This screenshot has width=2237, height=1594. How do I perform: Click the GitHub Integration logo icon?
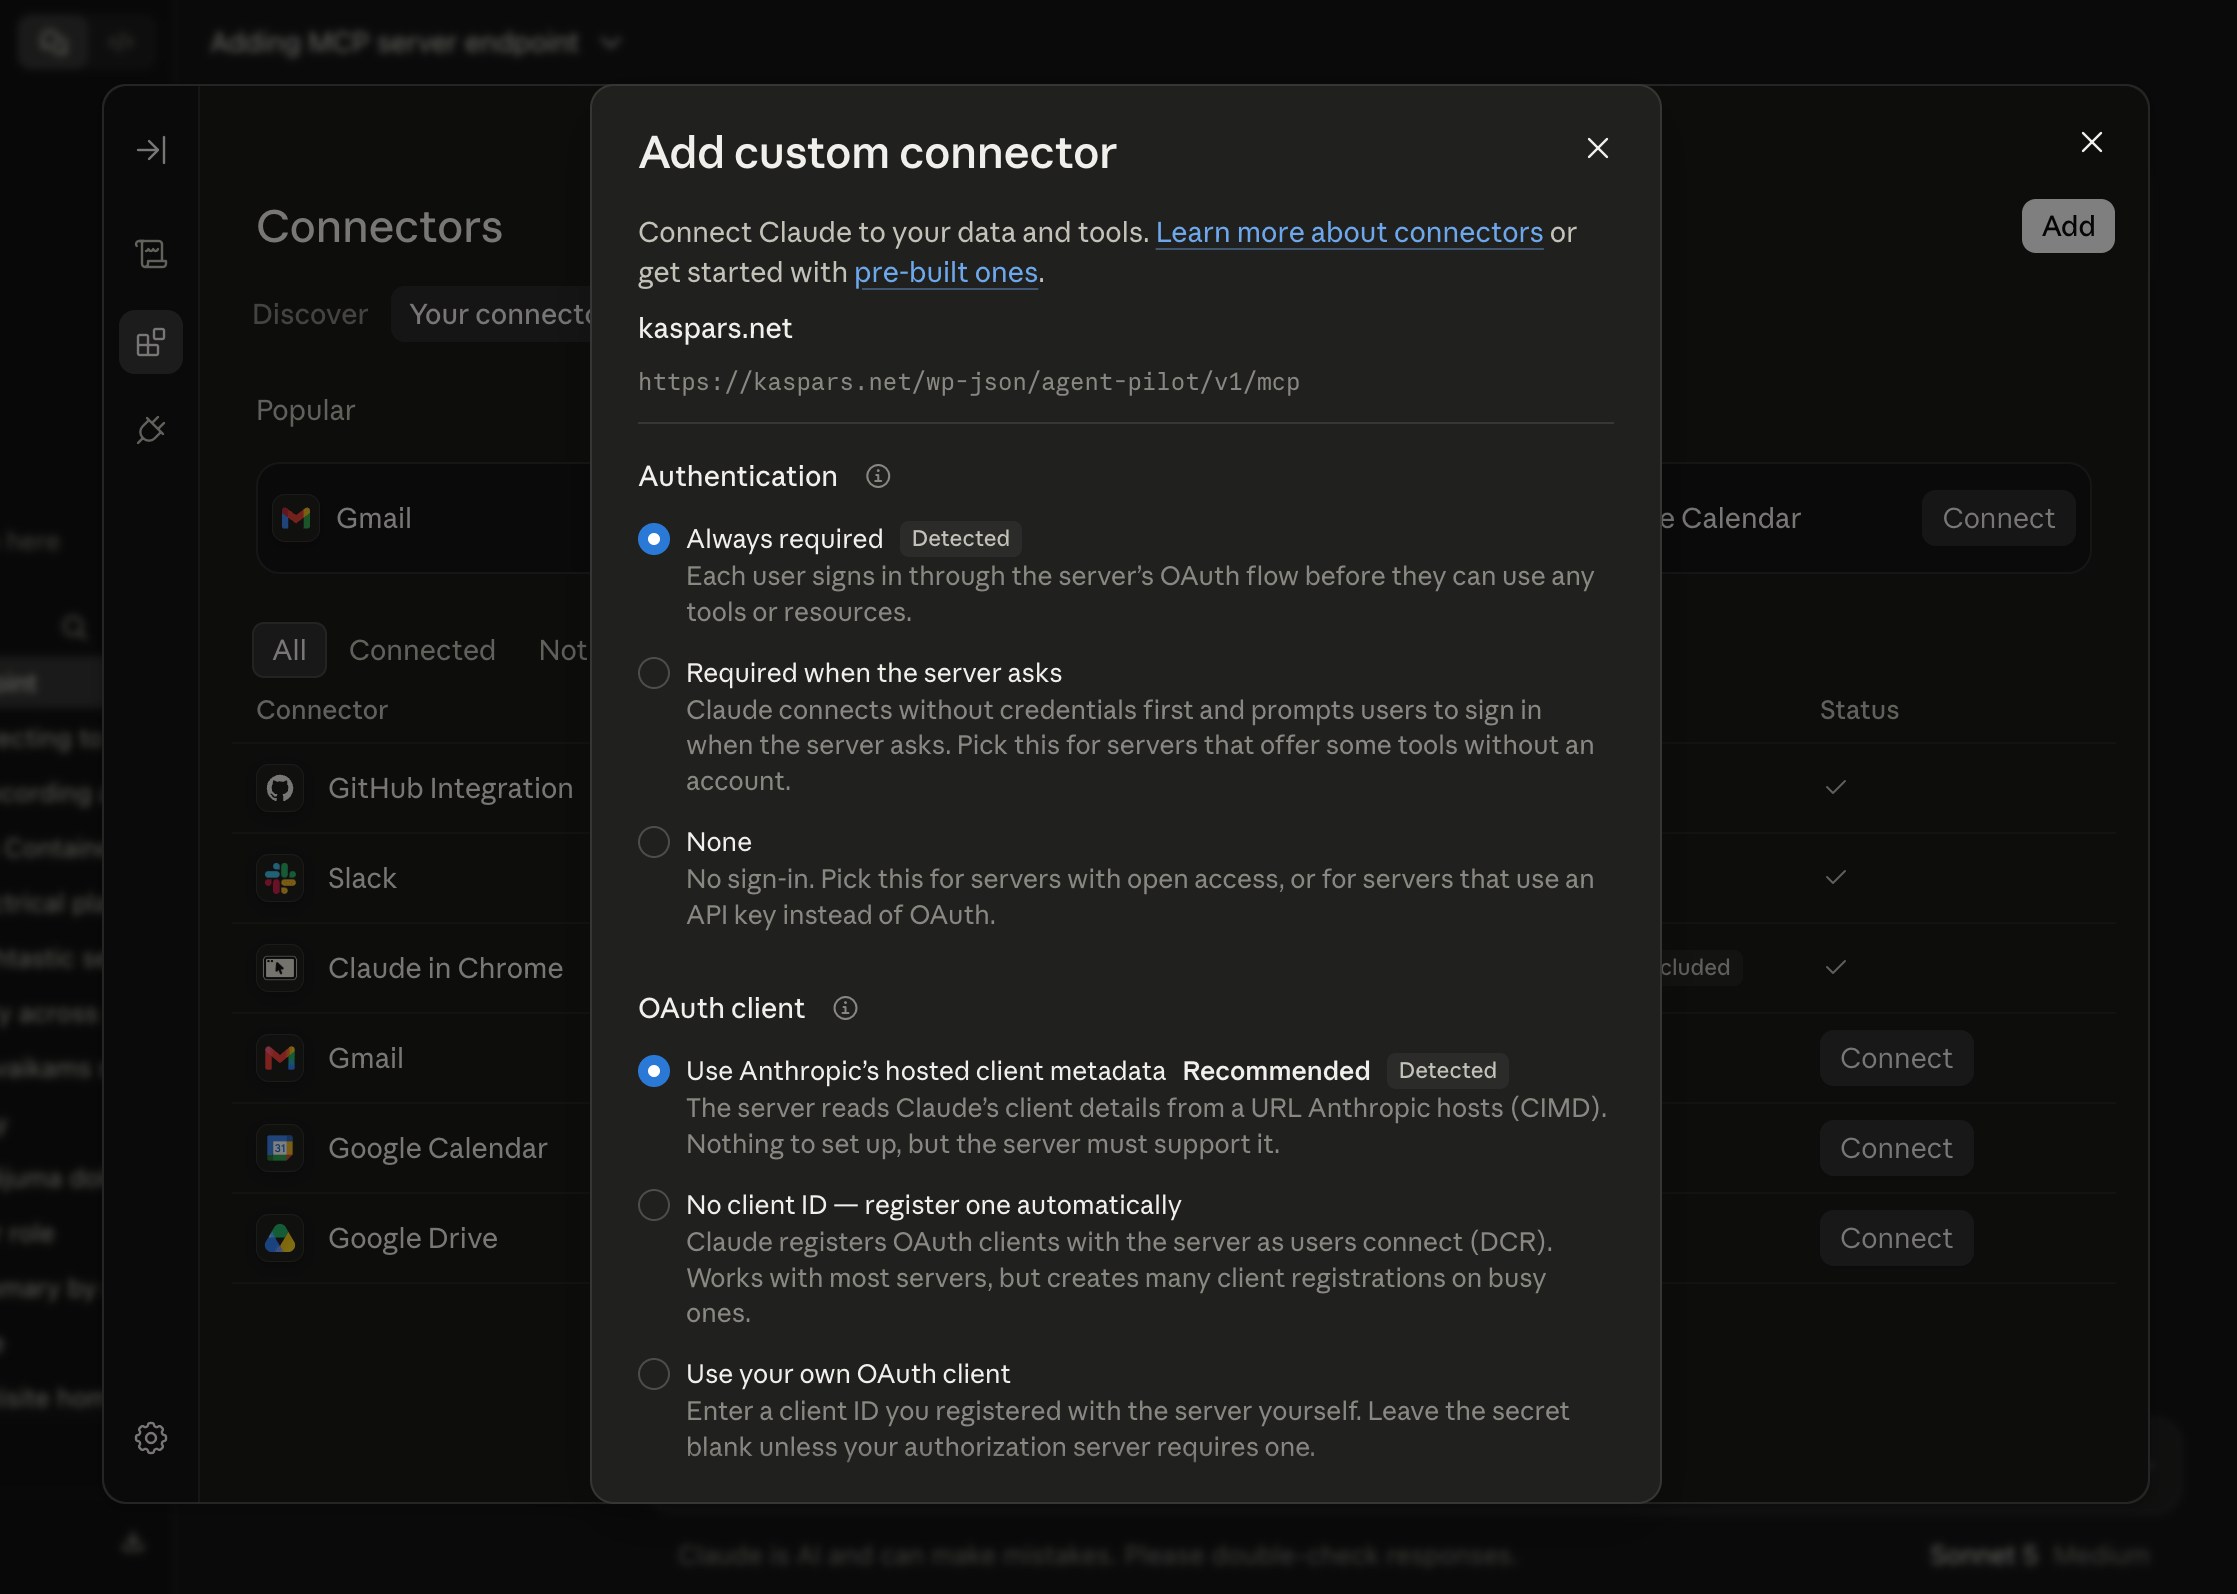click(280, 788)
